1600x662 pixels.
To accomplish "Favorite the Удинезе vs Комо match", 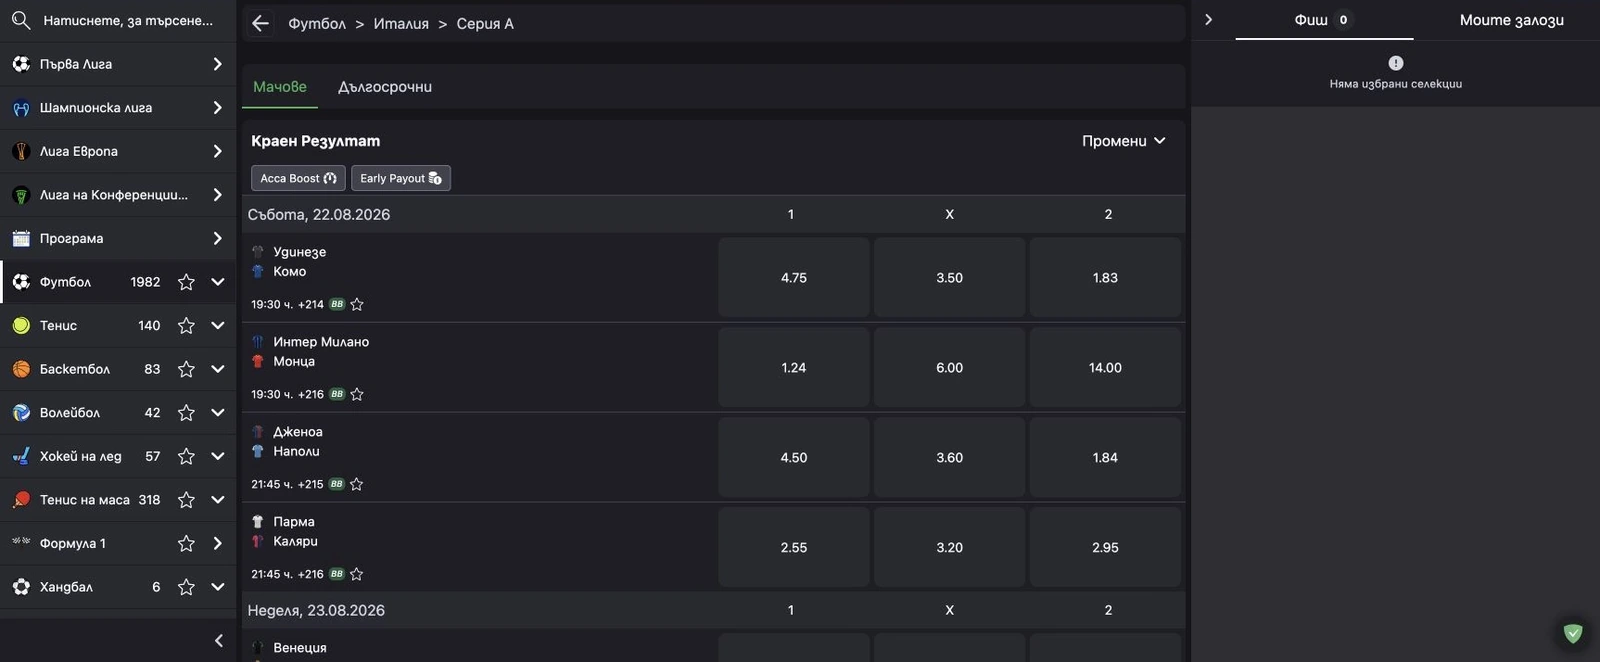I will [357, 304].
